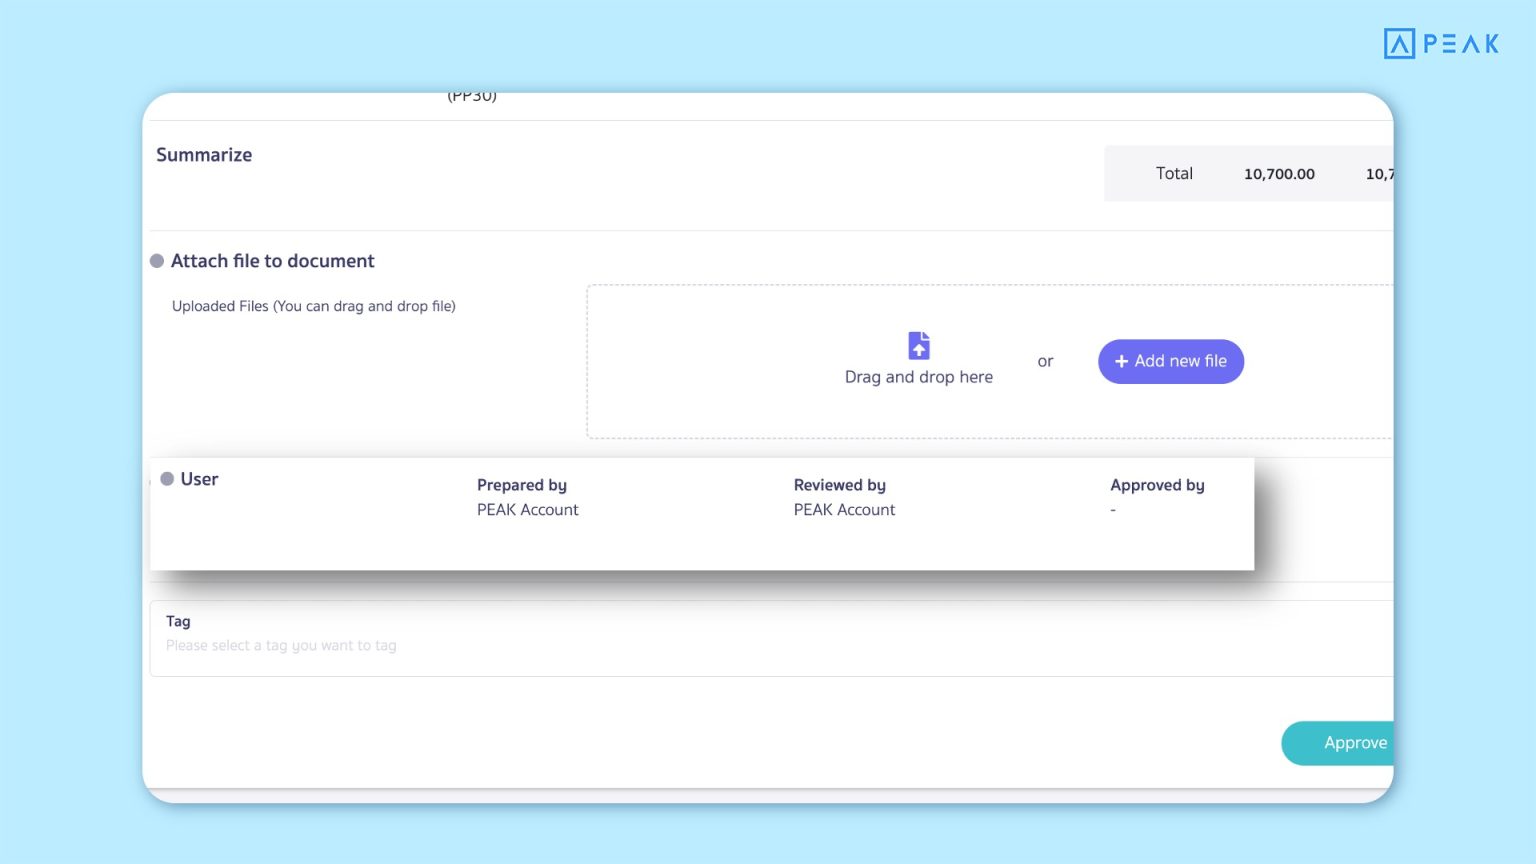Click the Prepared by label
Viewport: 1536px width, 864px height.
(521, 485)
